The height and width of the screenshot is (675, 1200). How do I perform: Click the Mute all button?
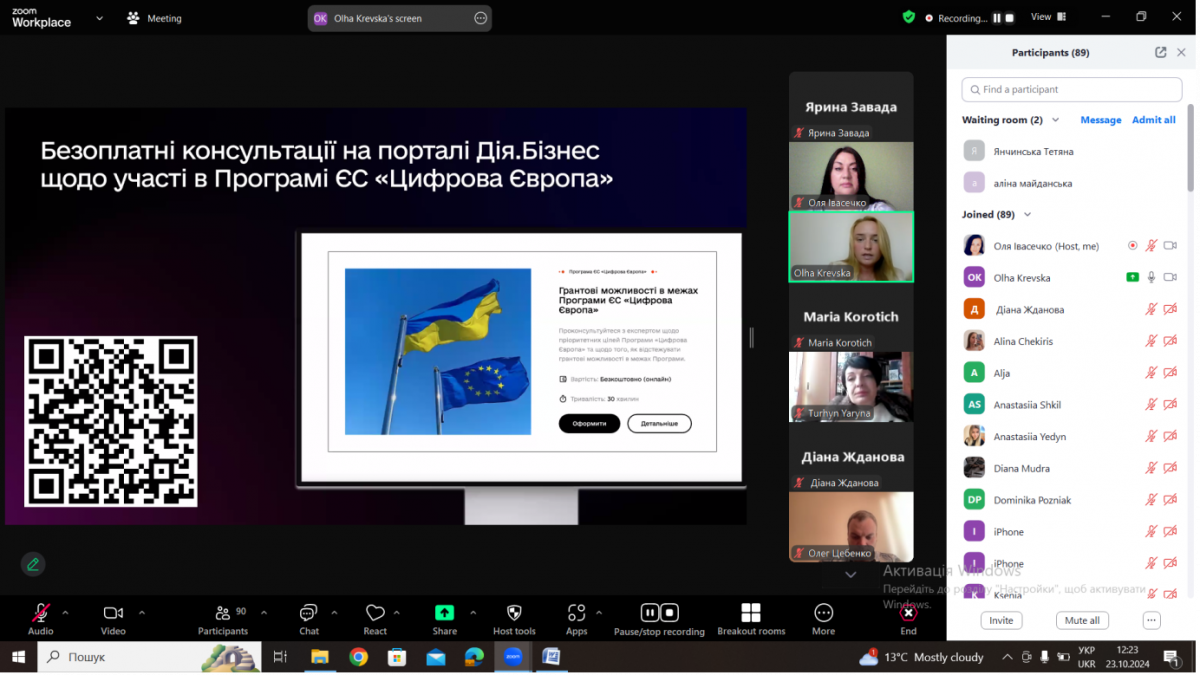(1082, 620)
